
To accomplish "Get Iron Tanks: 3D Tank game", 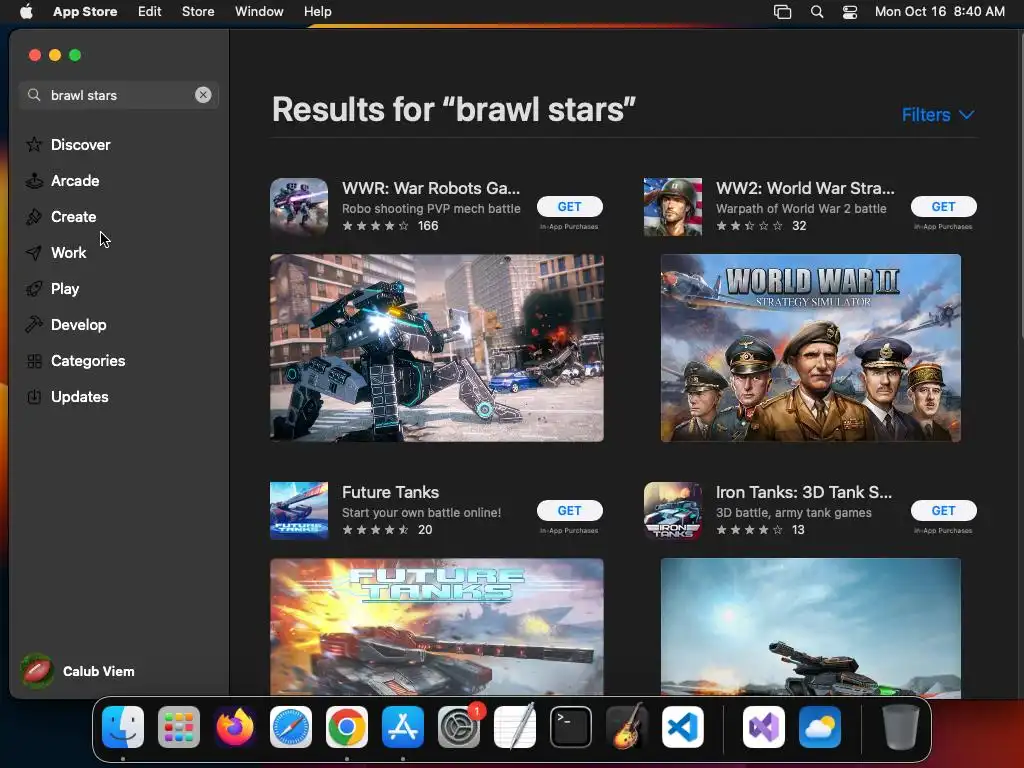I will click(944, 511).
